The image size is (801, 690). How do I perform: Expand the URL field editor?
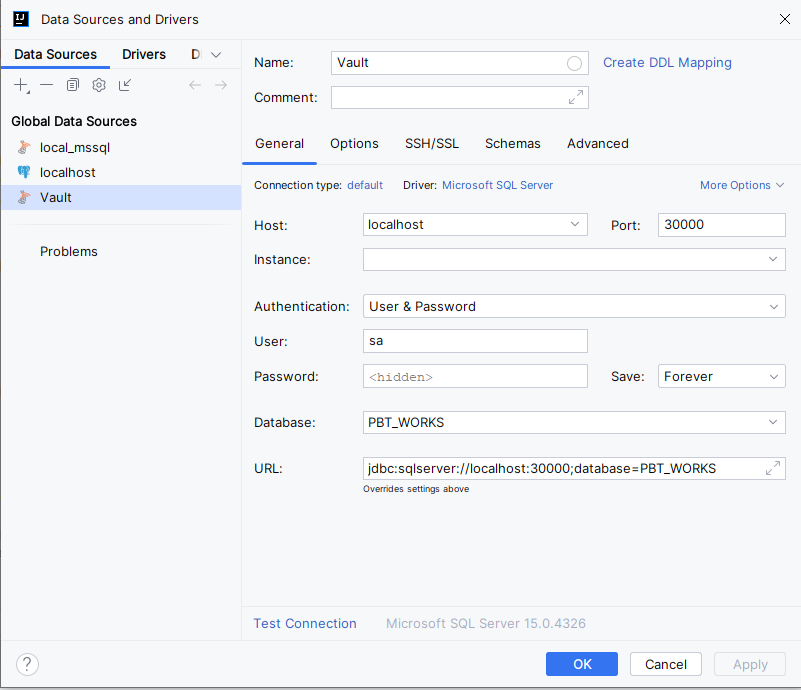point(773,468)
